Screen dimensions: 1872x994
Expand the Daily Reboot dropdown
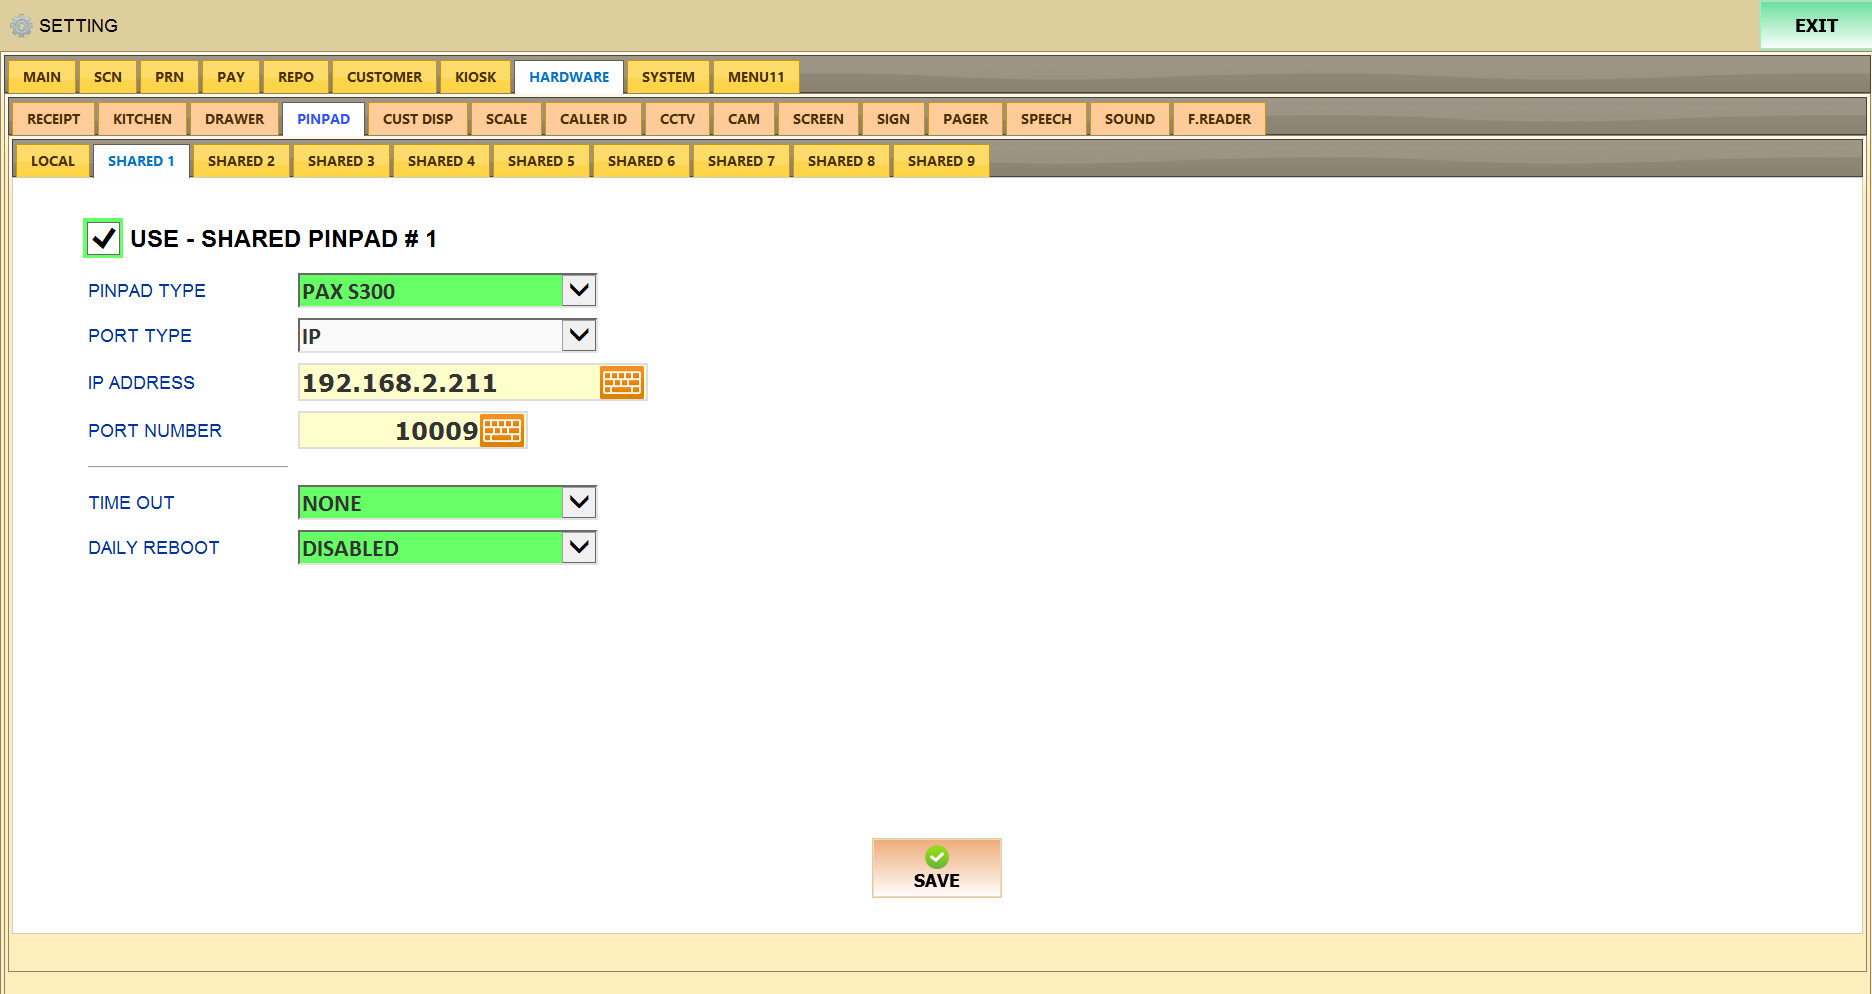point(579,547)
